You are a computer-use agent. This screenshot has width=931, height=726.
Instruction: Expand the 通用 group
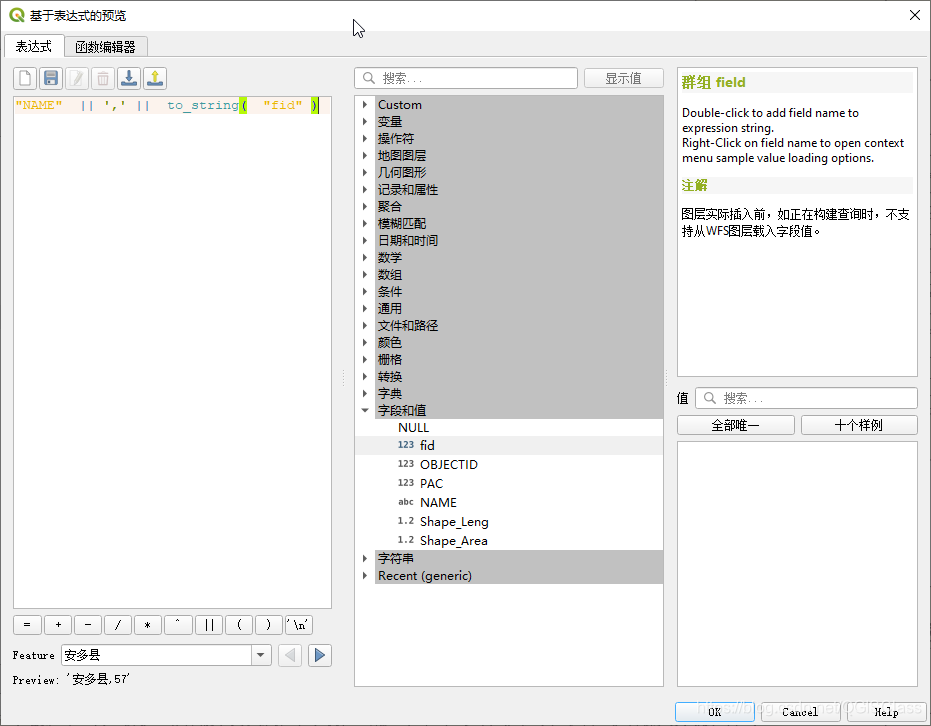click(365, 308)
